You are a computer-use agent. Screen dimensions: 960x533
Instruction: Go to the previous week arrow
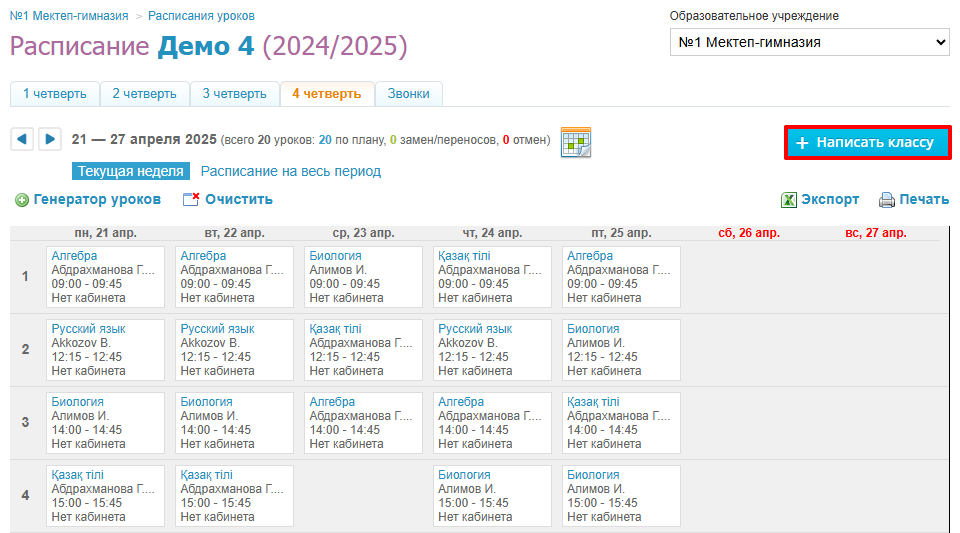pyautogui.click(x=22, y=139)
